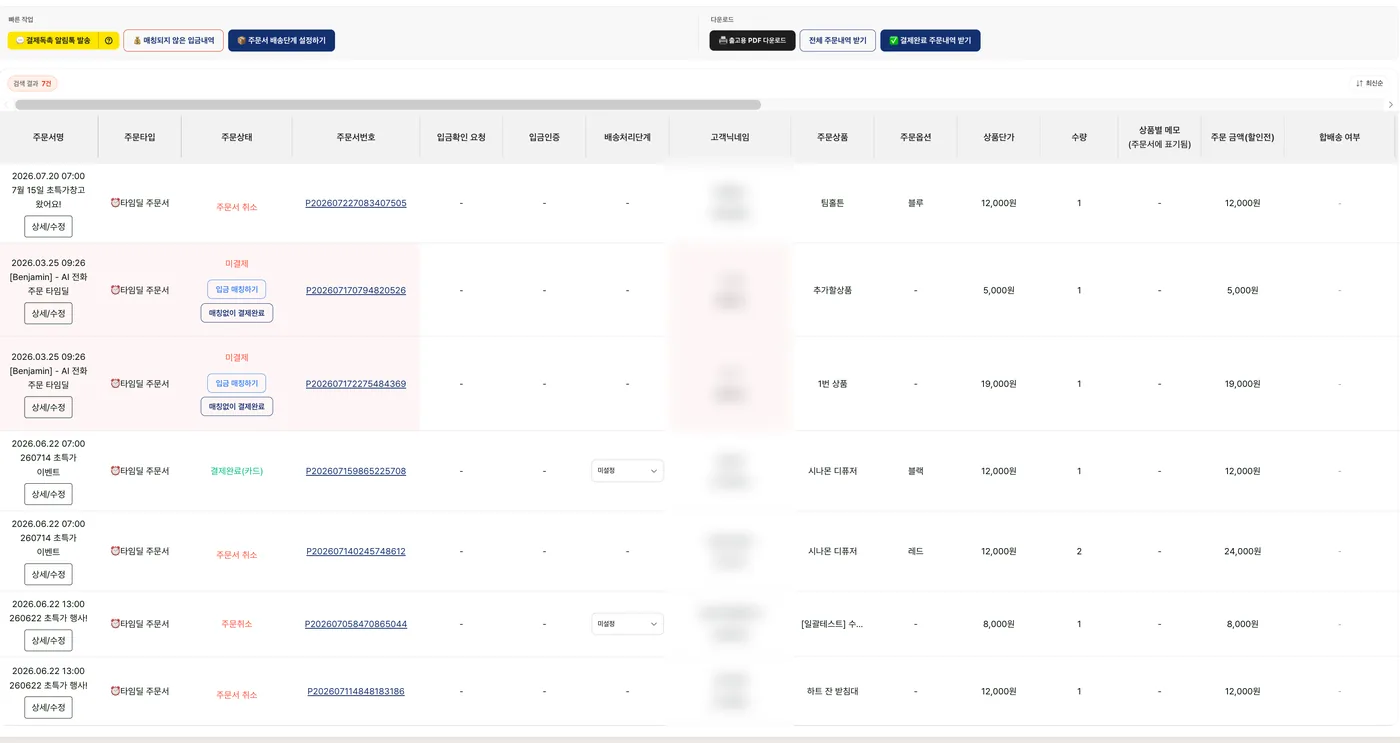Click the 1번 상품 product cell
This screenshot has height=743, width=1400.
click(x=832, y=384)
